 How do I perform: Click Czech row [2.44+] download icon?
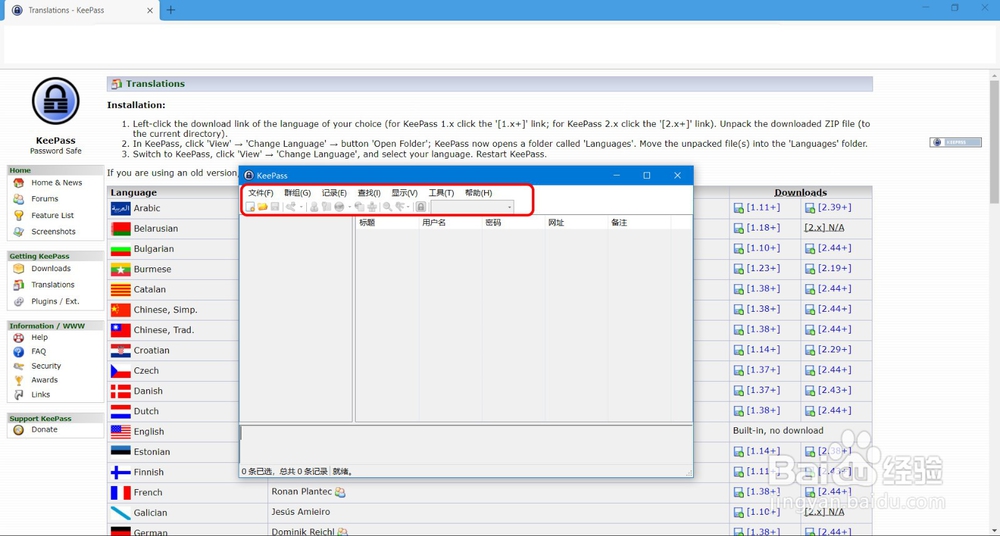pos(810,371)
